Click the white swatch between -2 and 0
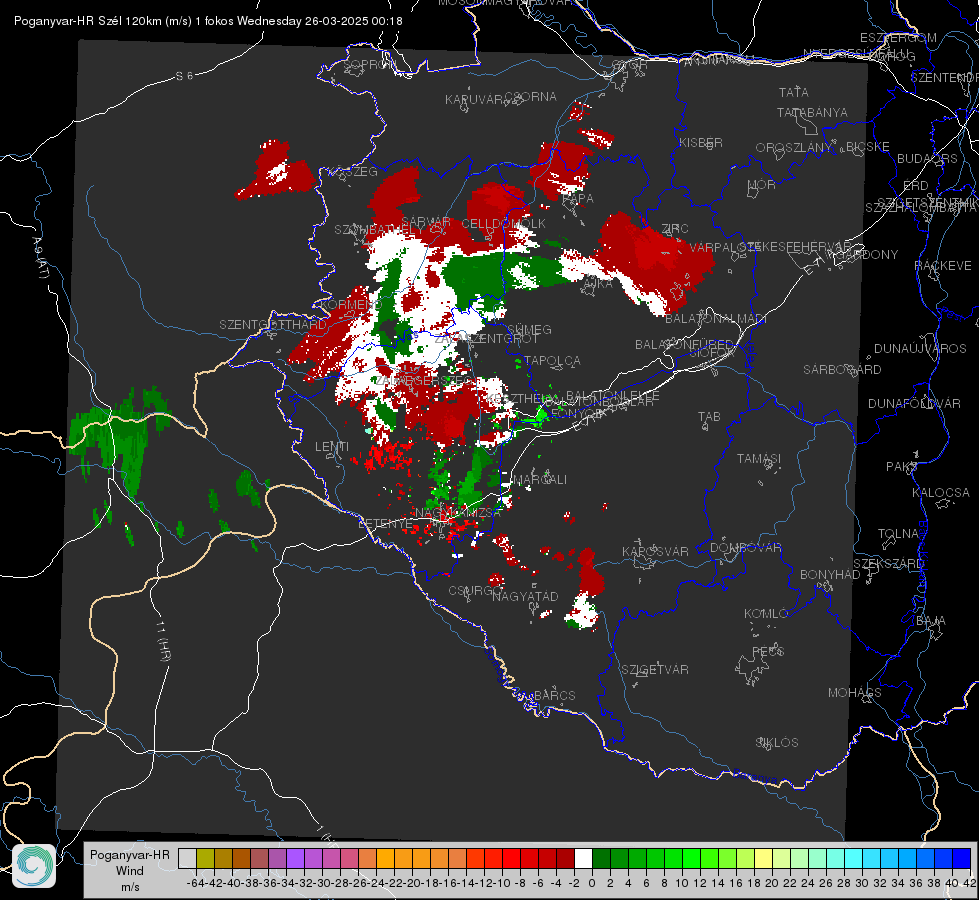 [x=583, y=859]
